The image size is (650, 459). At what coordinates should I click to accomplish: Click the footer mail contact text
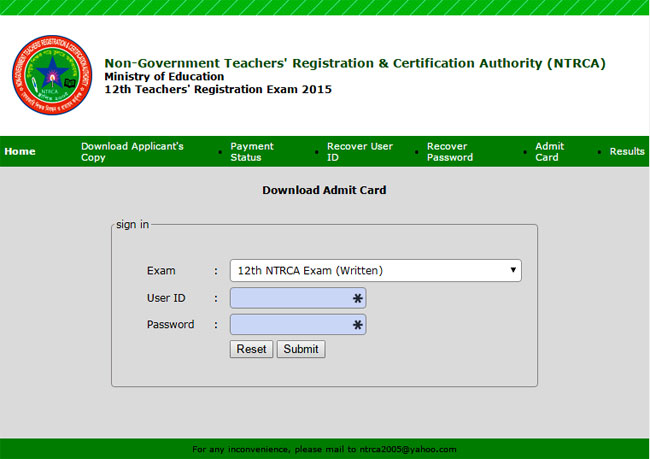(324, 449)
